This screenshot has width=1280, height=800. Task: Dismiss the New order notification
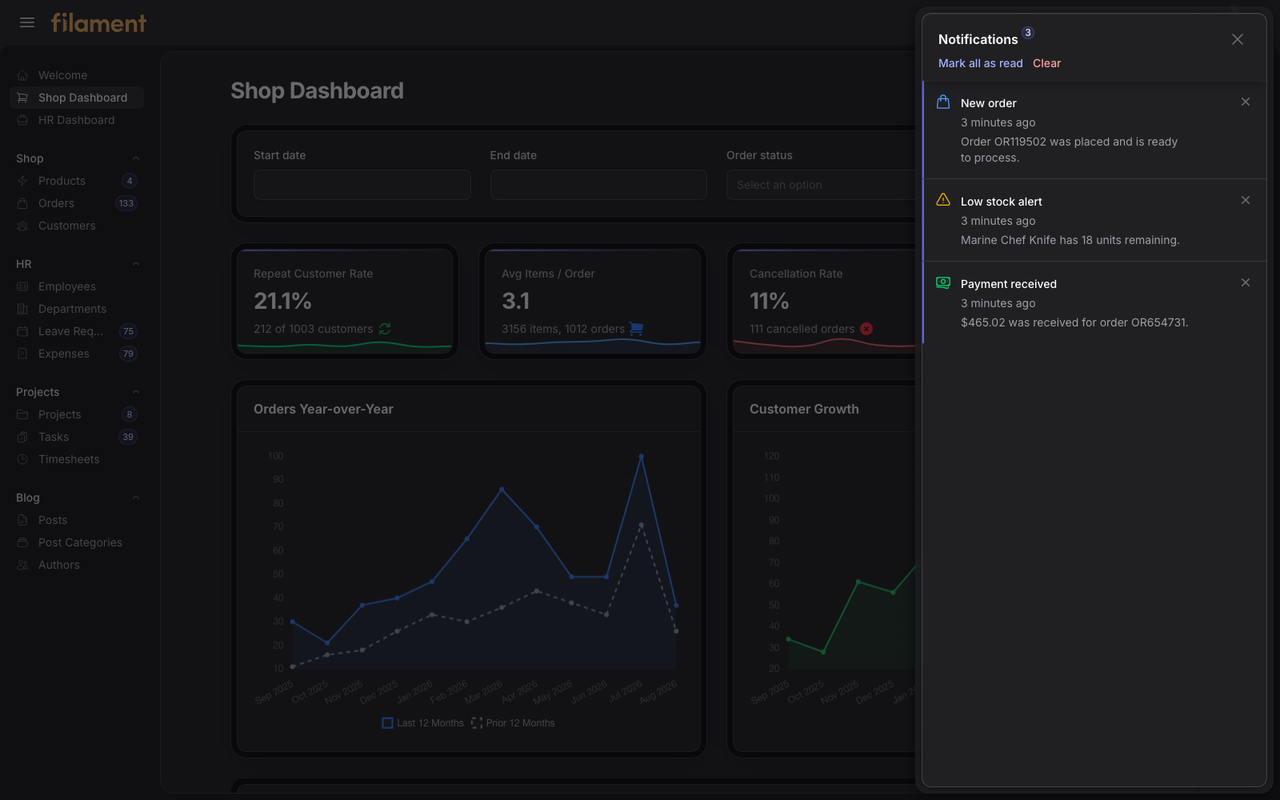point(1245,102)
